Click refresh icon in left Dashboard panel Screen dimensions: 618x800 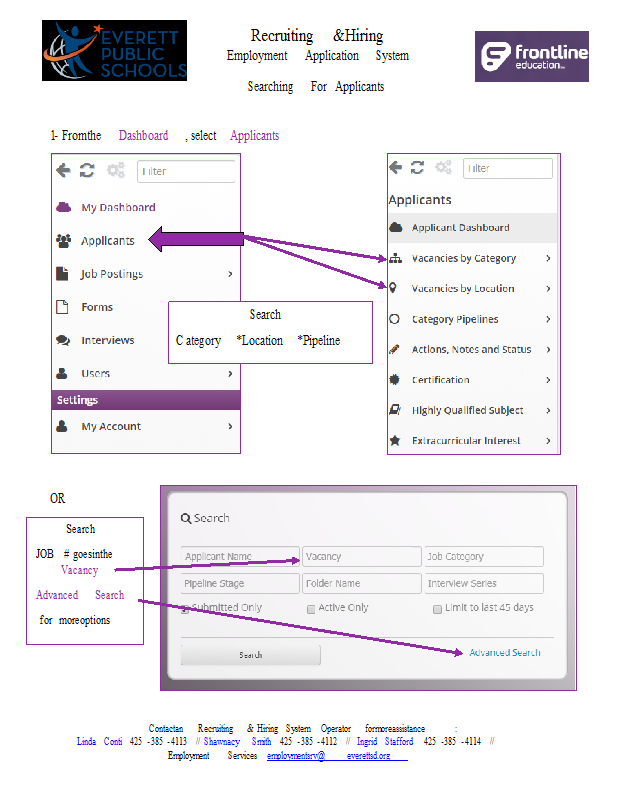(87, 170)
